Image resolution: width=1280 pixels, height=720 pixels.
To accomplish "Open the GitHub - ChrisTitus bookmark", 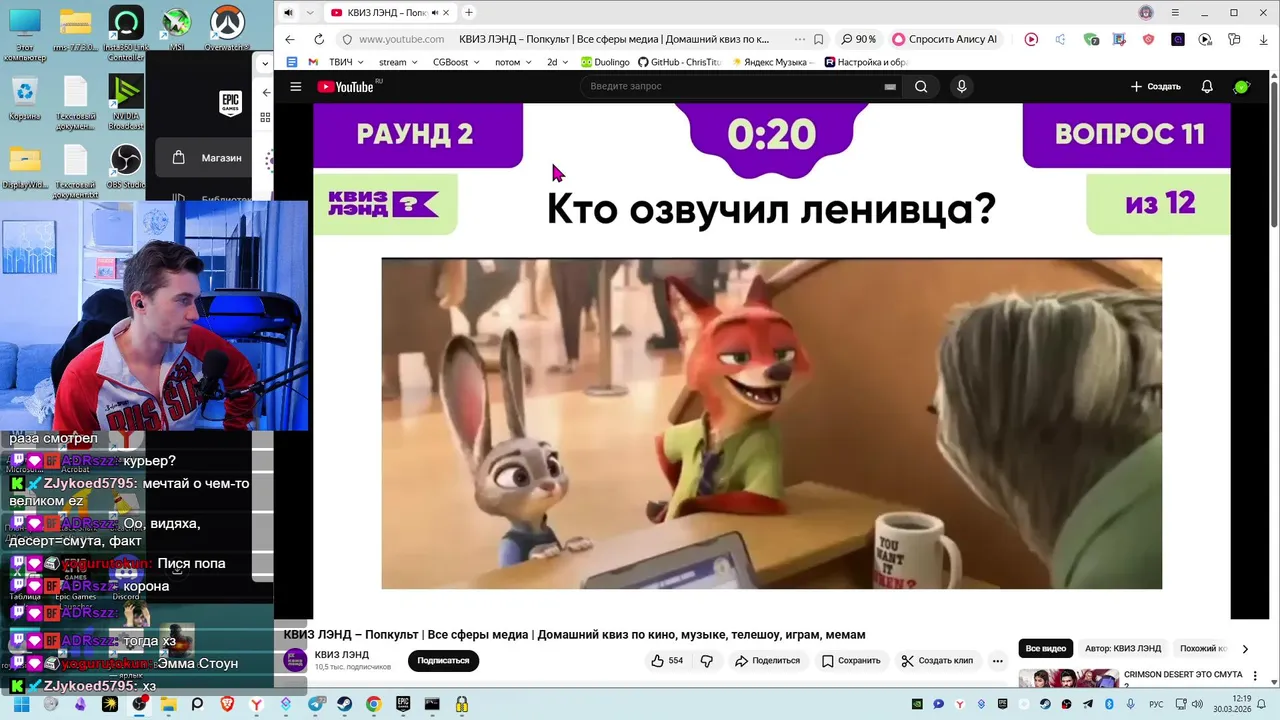I will (679, 62).
